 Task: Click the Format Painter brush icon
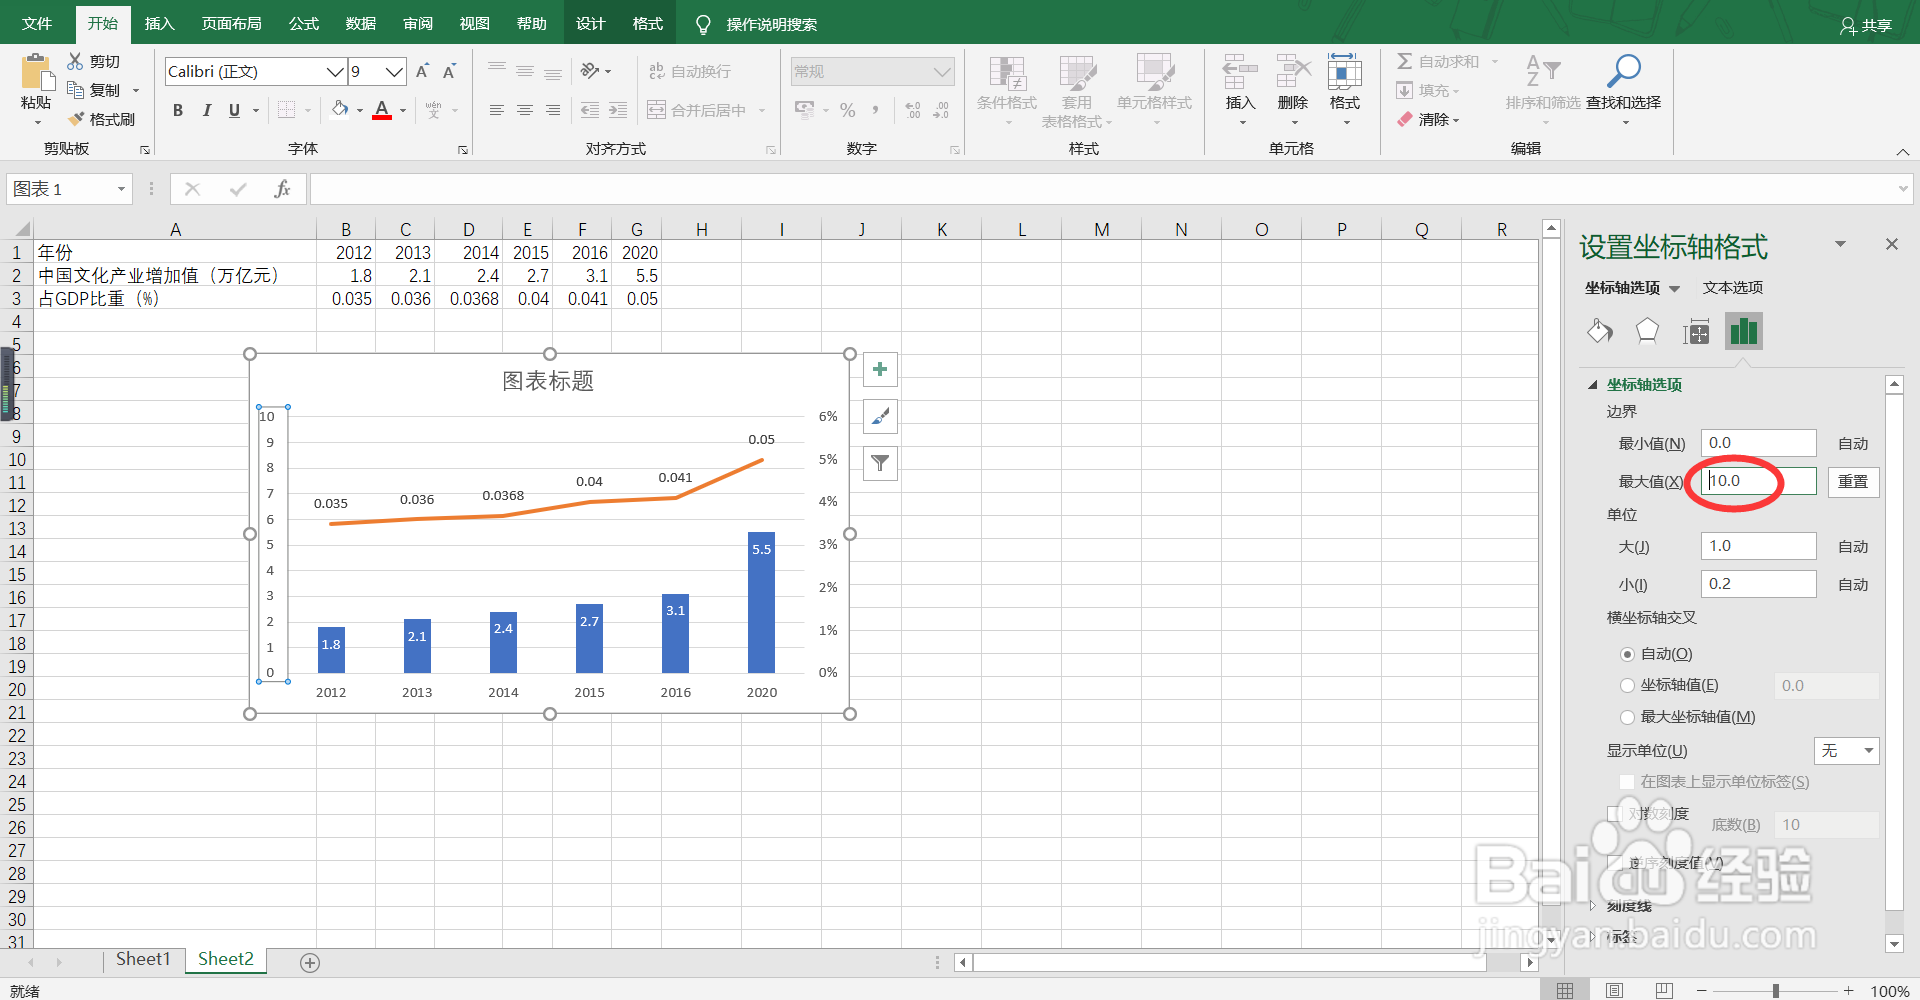pos(76,119)
